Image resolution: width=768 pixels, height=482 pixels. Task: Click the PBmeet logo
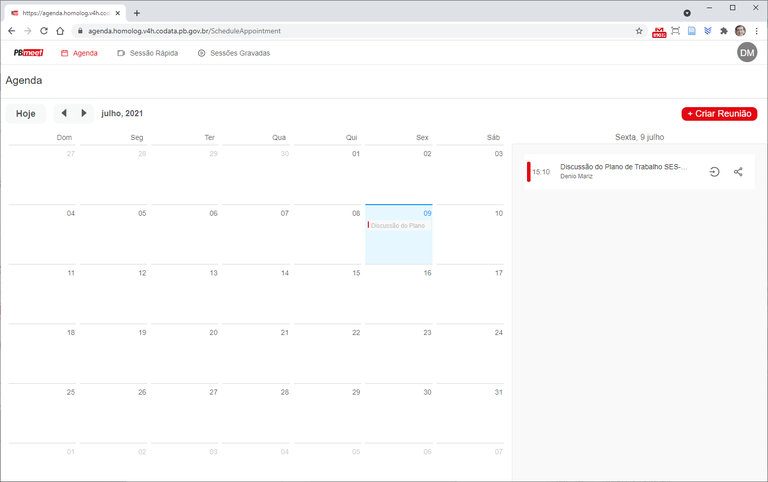click(28, 53)
